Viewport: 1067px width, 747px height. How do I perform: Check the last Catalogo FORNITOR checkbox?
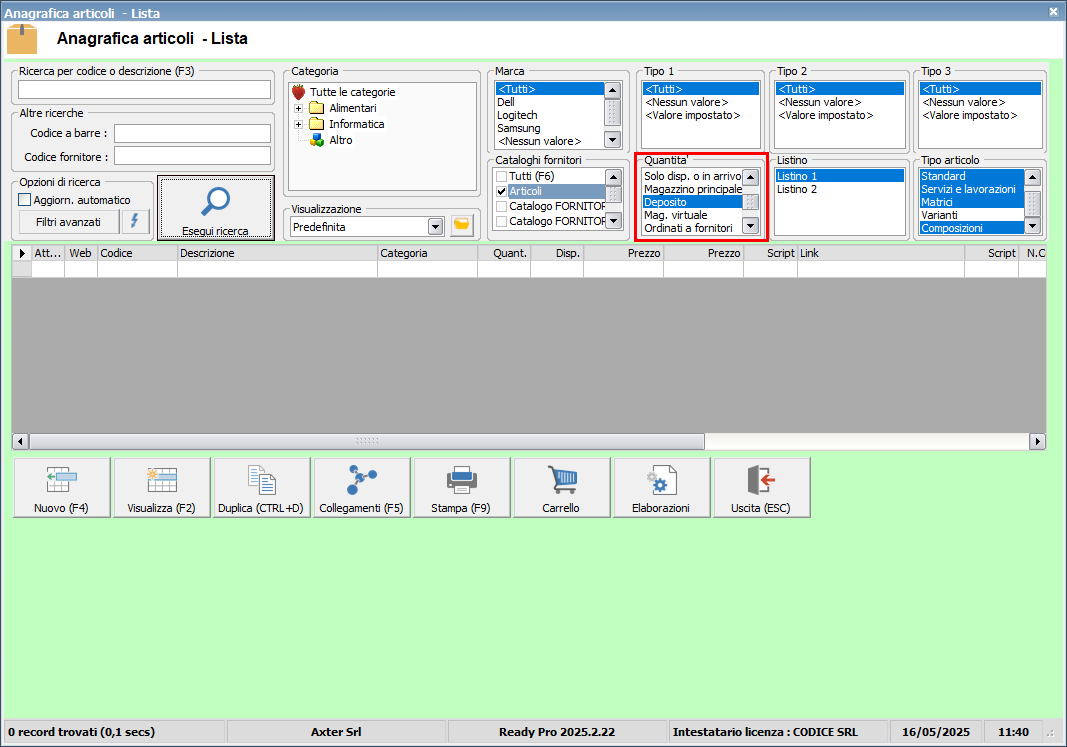click(x=502, y=221)
